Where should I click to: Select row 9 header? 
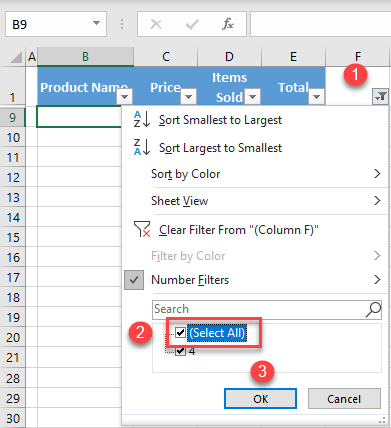pos(12,117)
